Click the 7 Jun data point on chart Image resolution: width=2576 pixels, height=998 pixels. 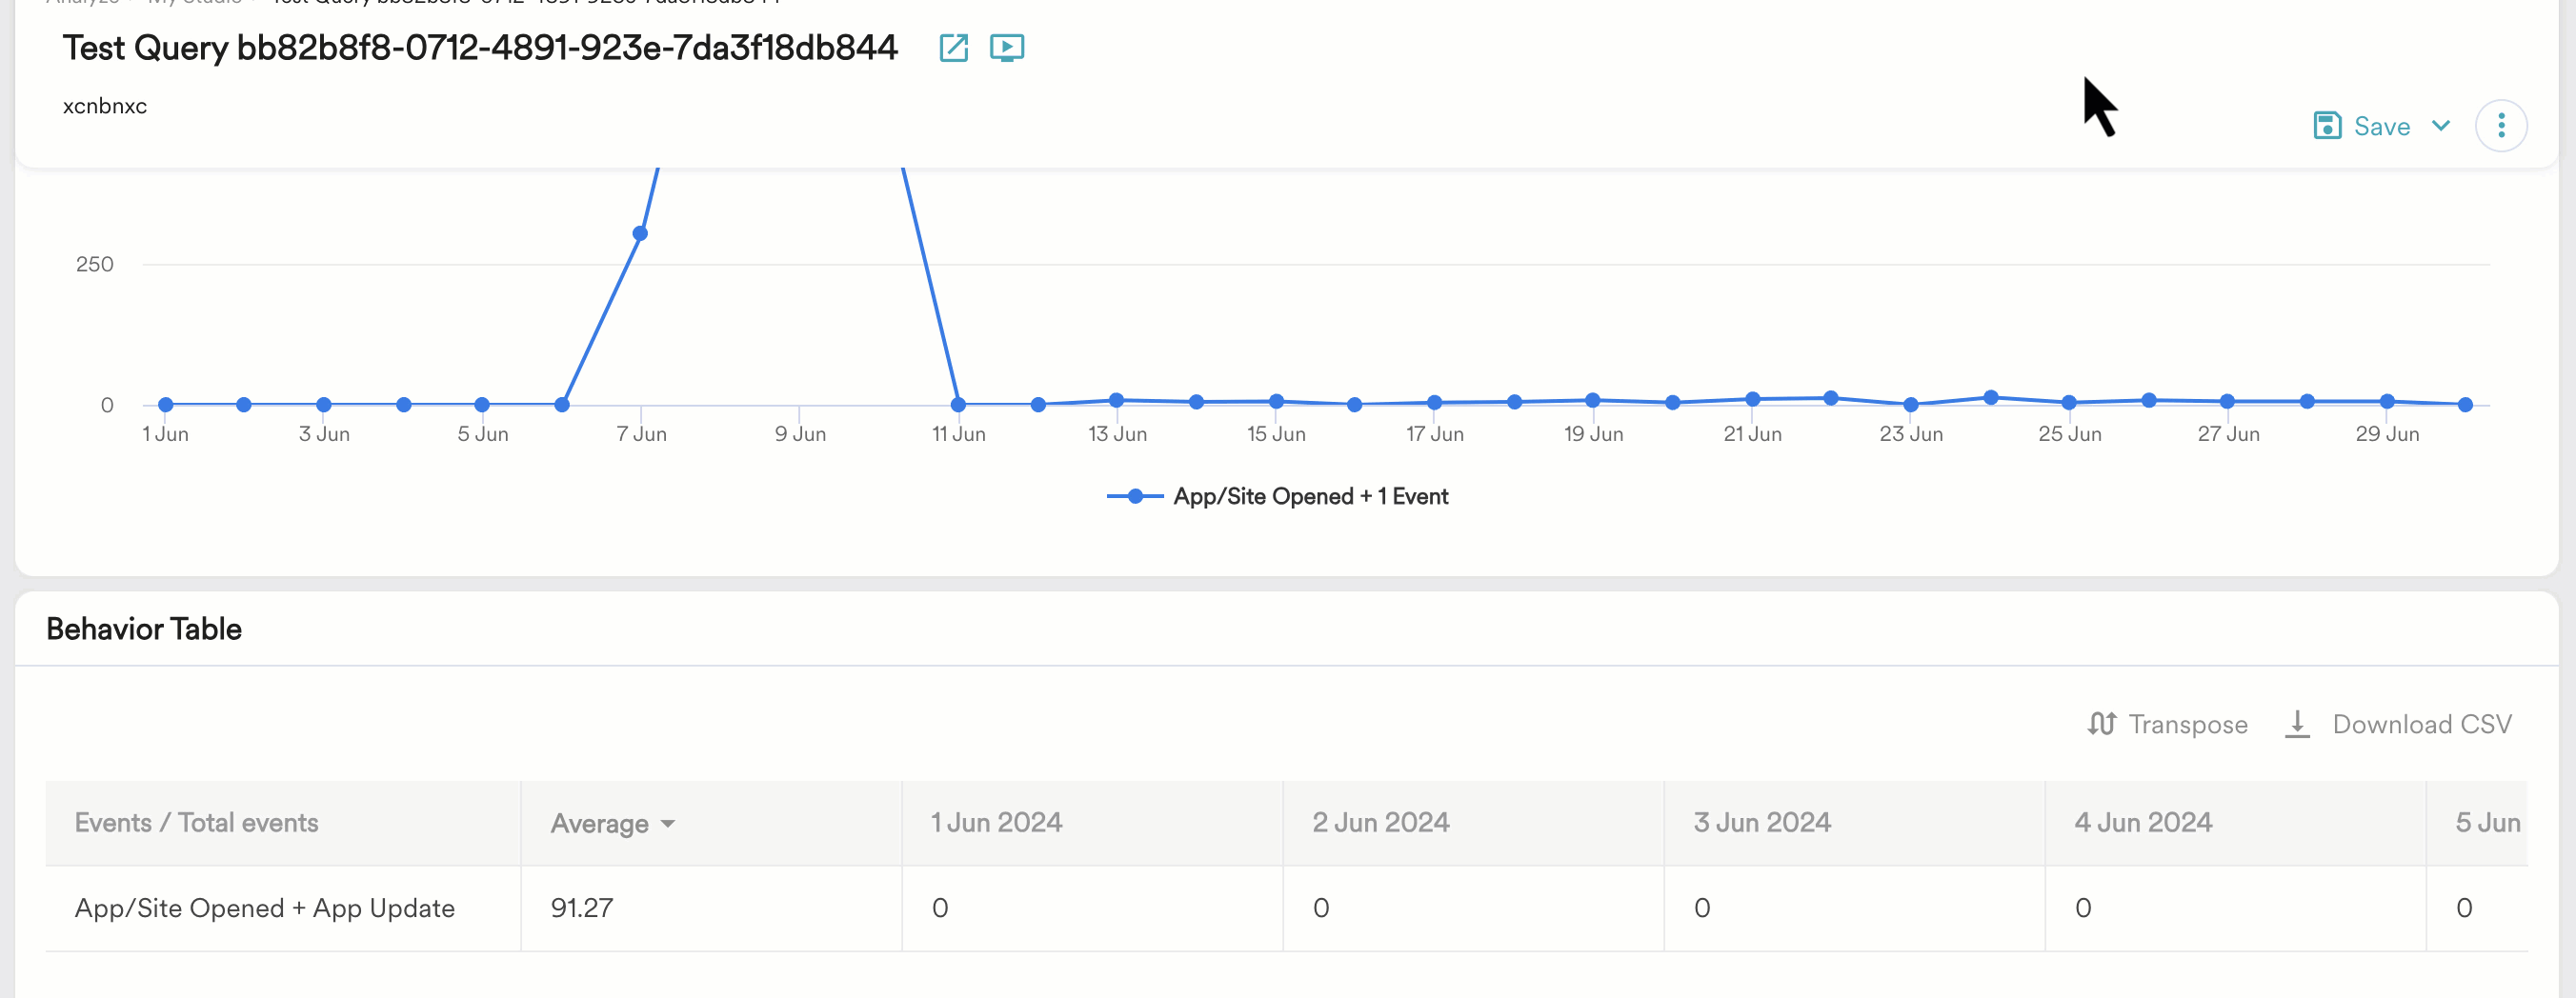[x=640, y=234]
